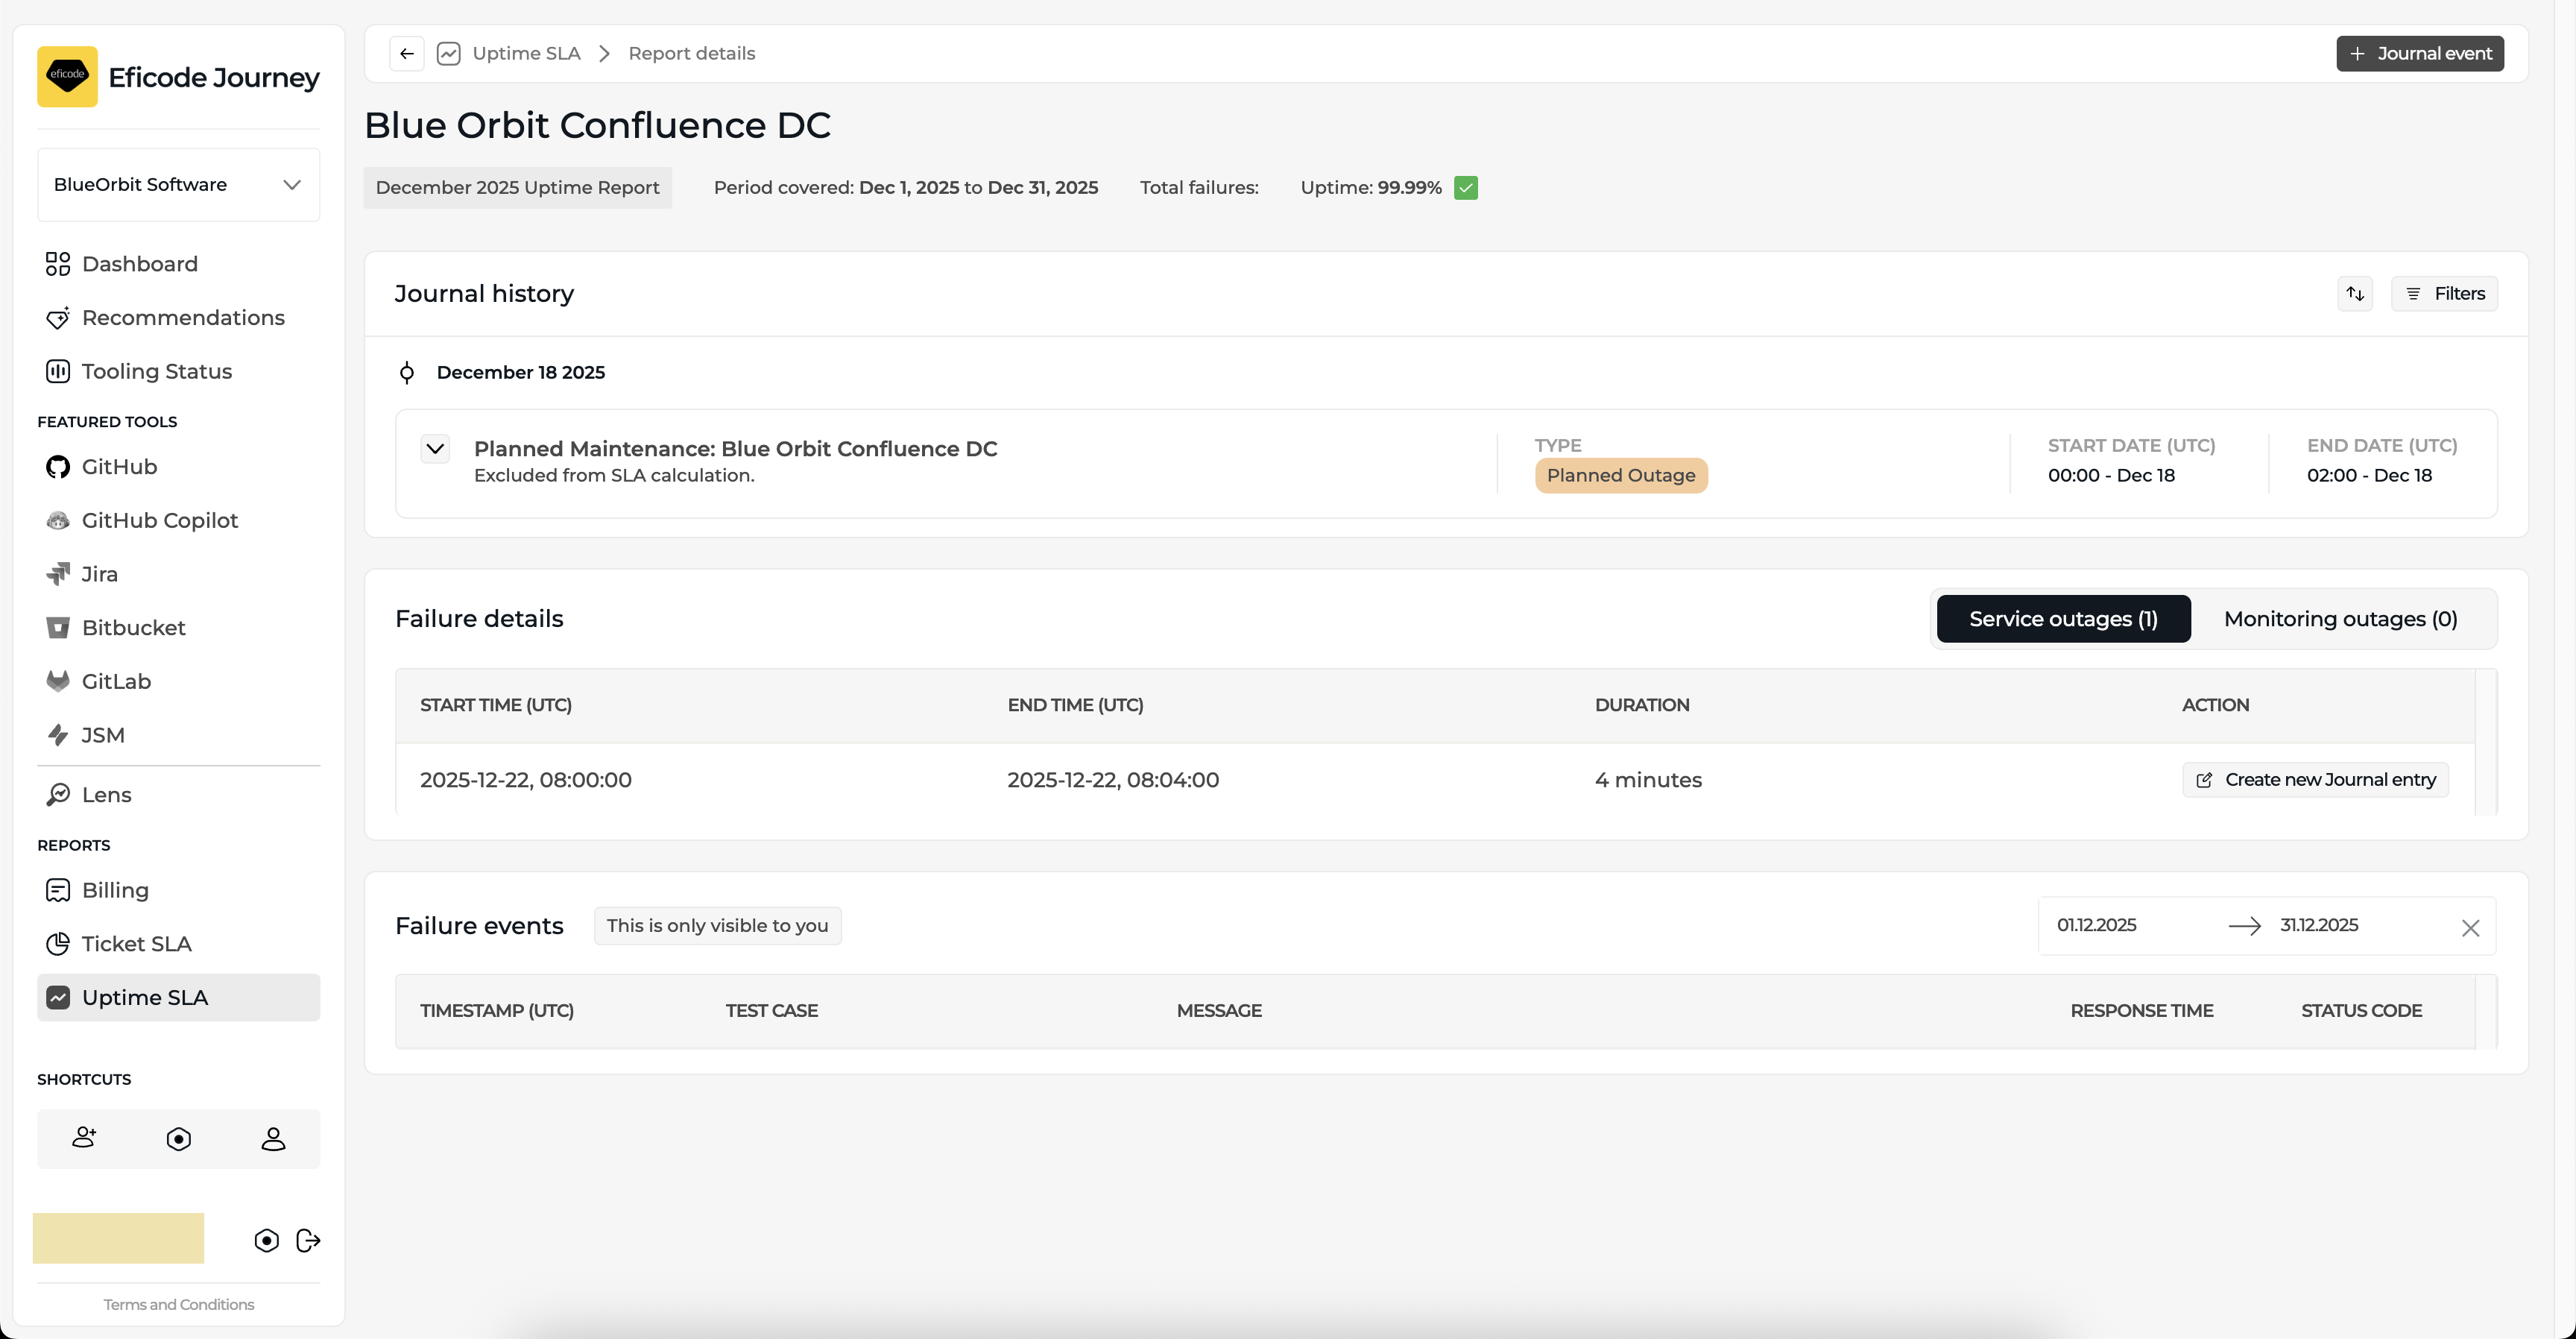Go to Ticket SLA report
Image resolution: width=2576 pixels, height=1339 pixels.
tap(136, 943)
